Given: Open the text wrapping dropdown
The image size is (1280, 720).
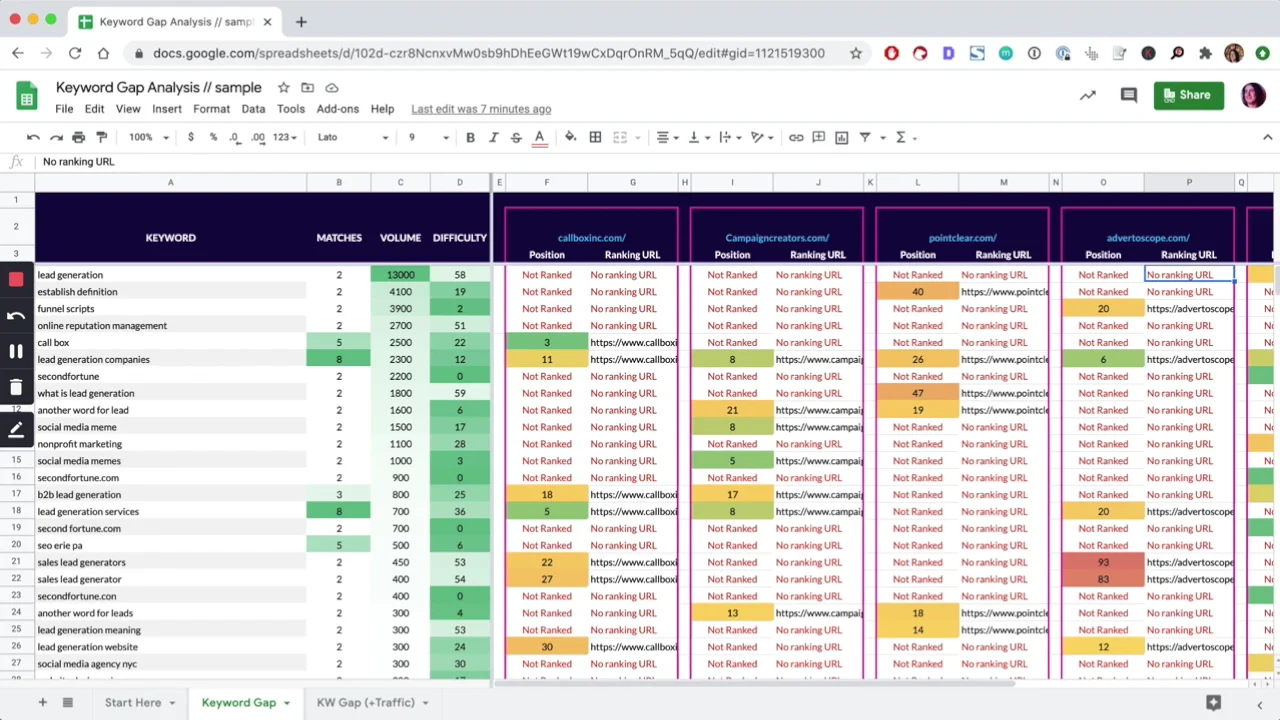Looking at the screenshot, I should (x=729, y=137).
